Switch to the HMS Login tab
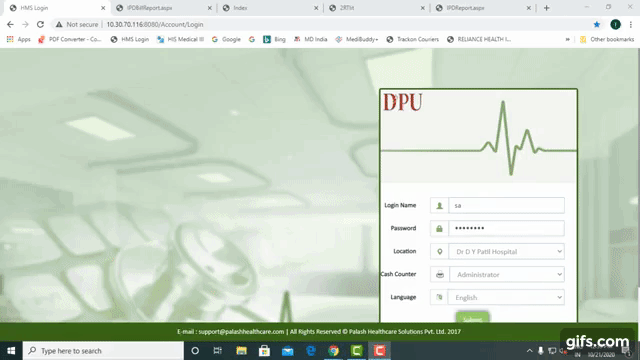The image size is (640, 360). [57, 8]
